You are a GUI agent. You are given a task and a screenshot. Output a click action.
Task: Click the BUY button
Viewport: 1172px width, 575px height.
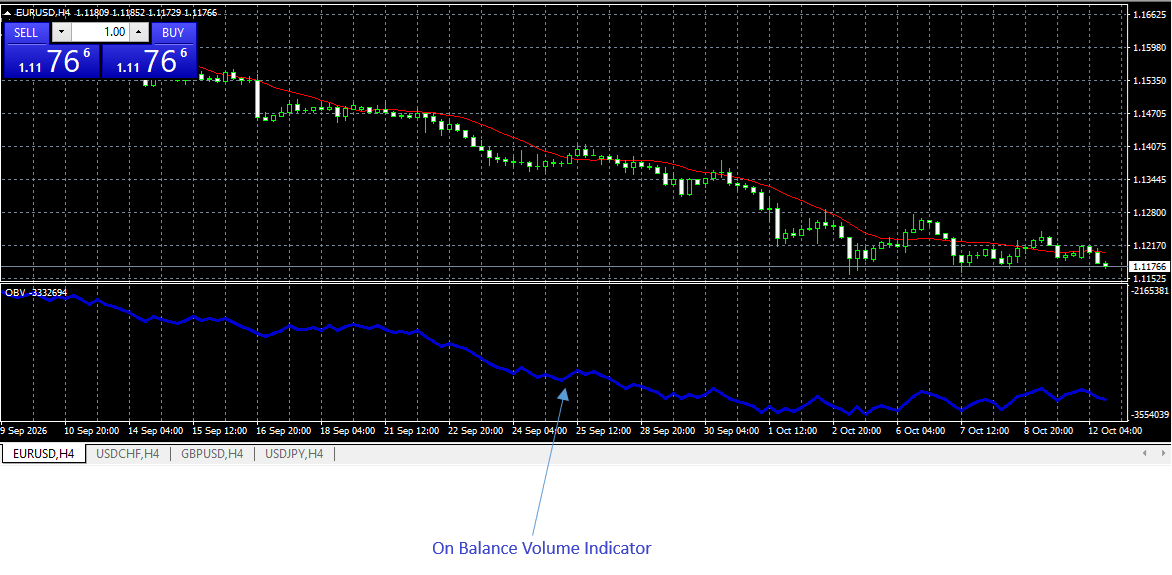click(173, 33)
